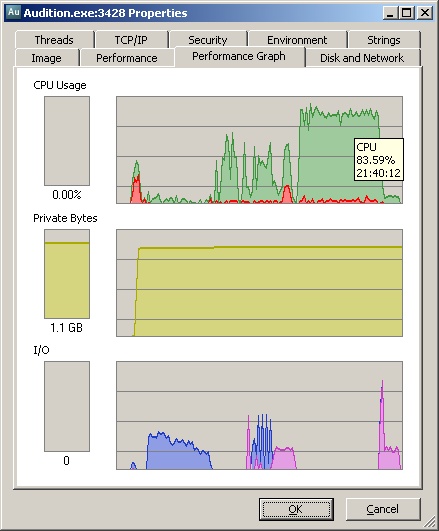Click the I/O meter bar showing 0

pyautogui.click(x=67, y=406)
